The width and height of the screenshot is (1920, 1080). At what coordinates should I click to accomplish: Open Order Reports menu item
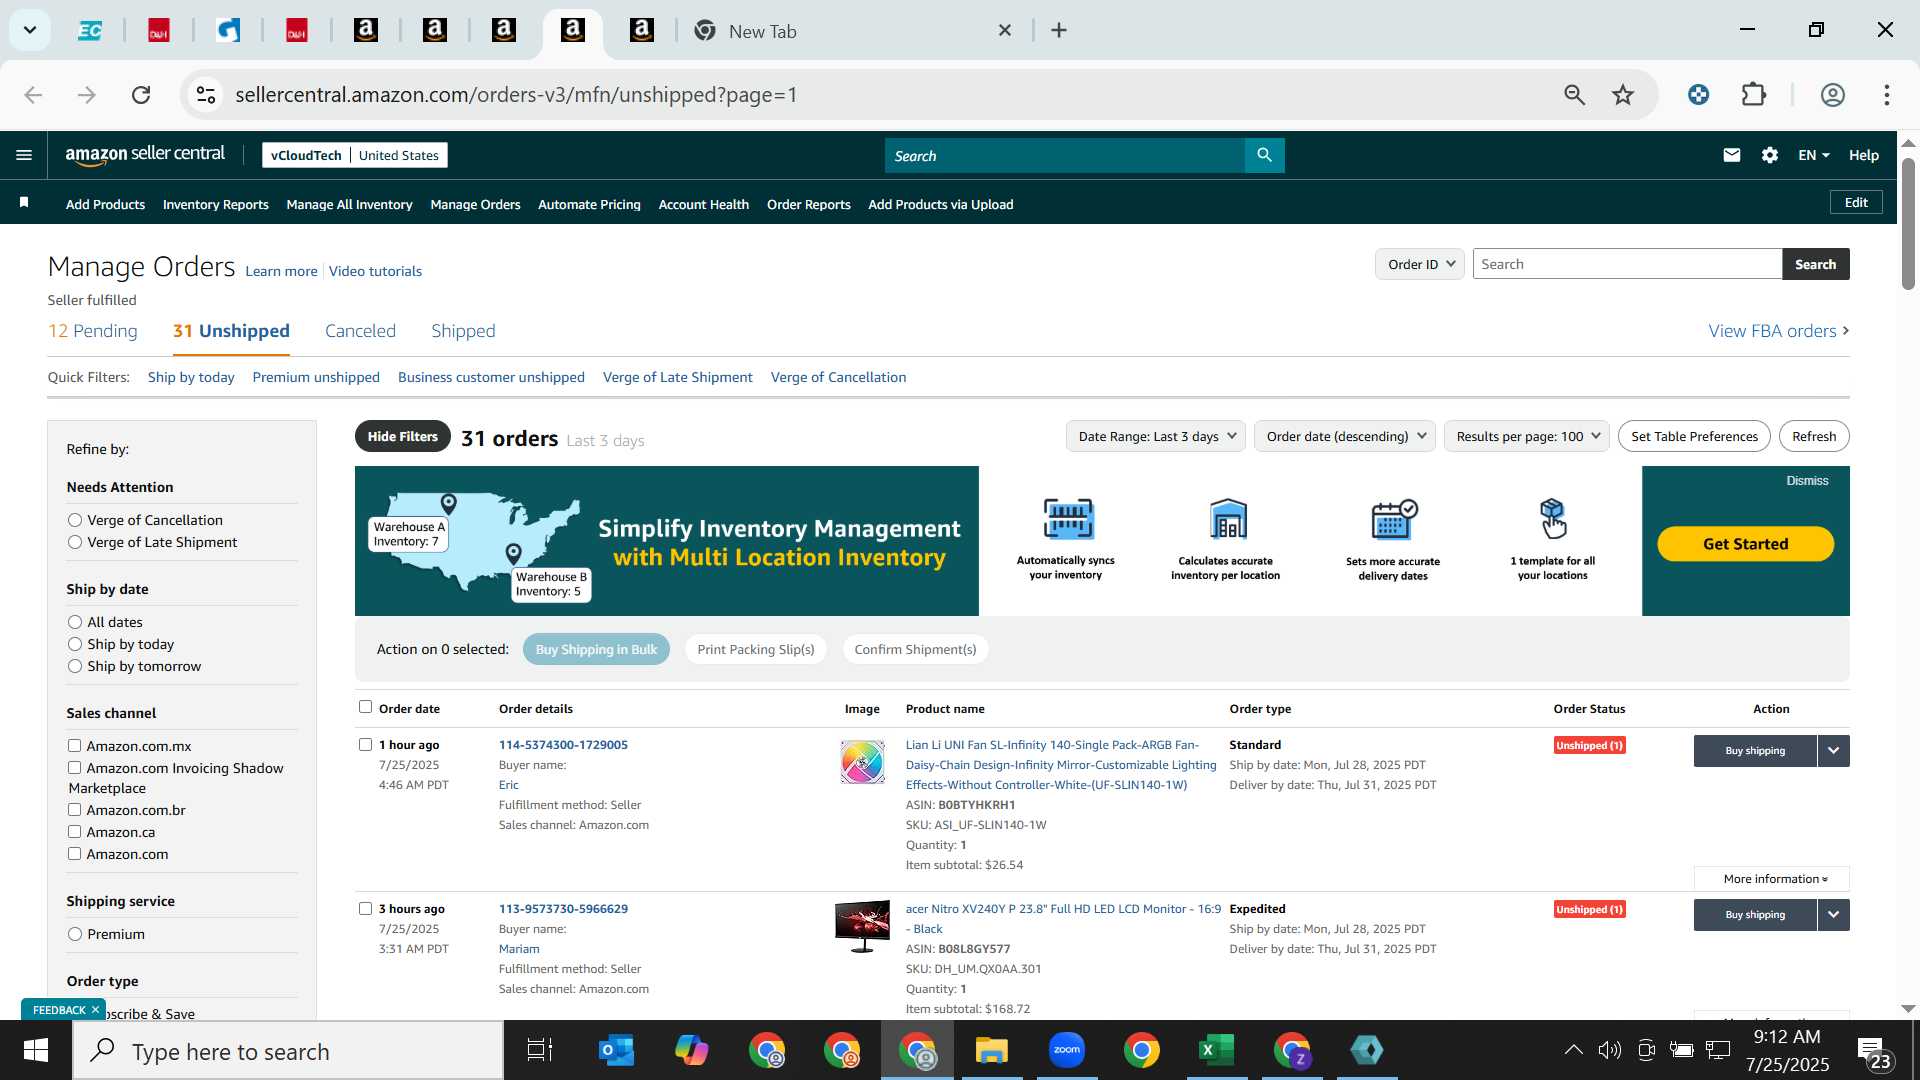click(x=808, y=204)
